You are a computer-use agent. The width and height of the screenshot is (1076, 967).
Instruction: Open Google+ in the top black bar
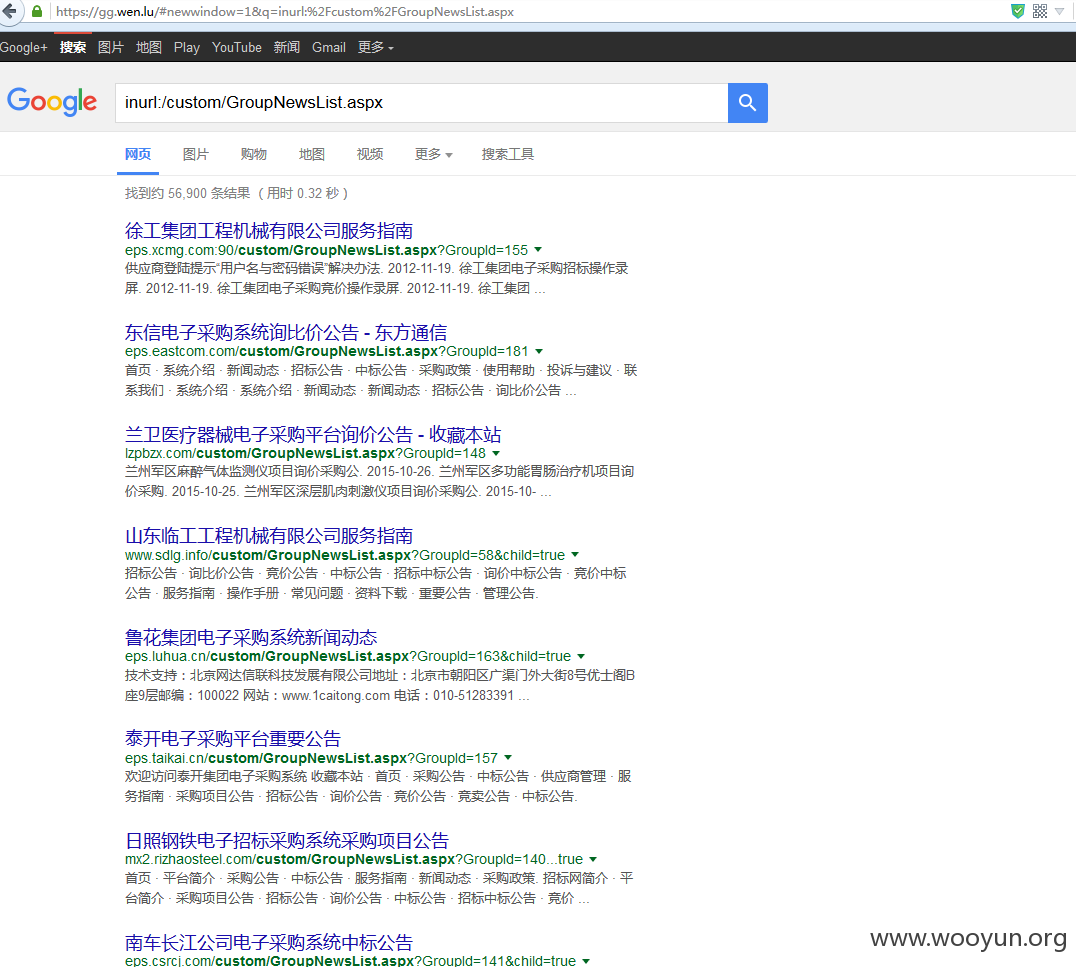(x=24, y=47)
